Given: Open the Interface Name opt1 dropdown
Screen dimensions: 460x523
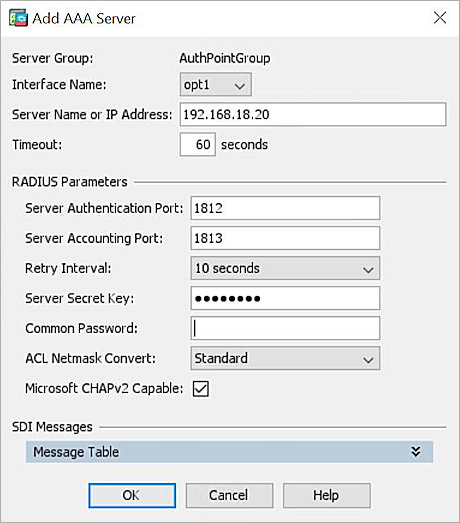Looking at the screenshot, I should [215, 85].
